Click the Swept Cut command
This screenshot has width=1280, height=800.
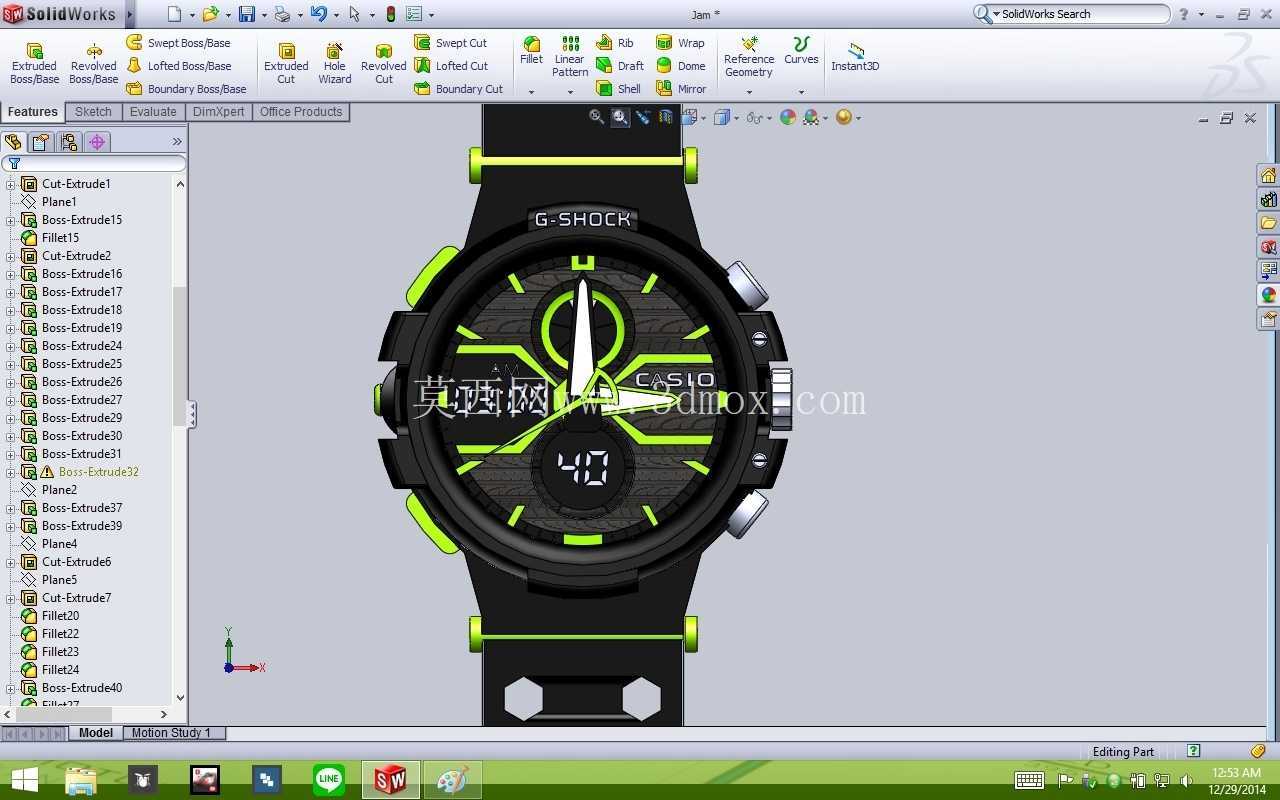point(451,43)
